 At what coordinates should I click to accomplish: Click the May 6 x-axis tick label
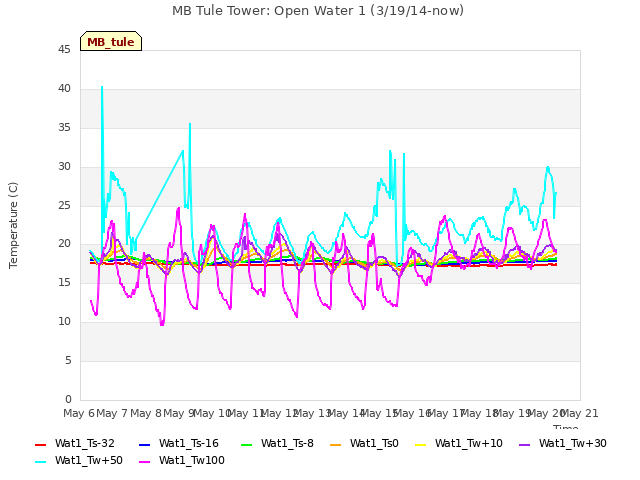tap(79, 413)
